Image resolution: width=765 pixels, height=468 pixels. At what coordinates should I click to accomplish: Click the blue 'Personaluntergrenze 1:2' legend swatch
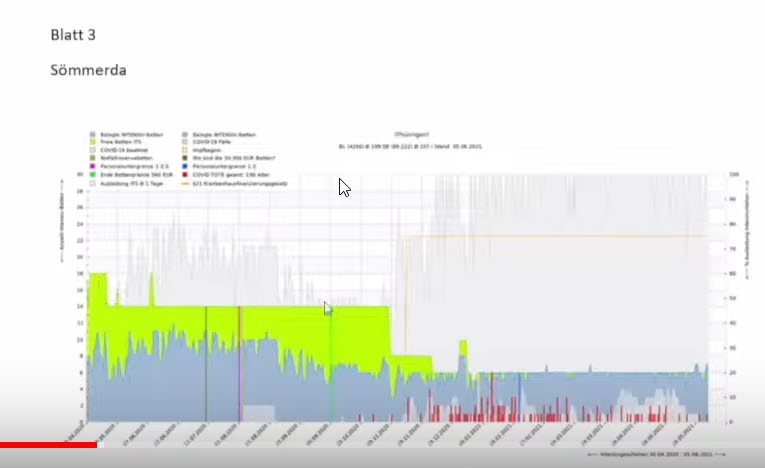pos(185,166)
